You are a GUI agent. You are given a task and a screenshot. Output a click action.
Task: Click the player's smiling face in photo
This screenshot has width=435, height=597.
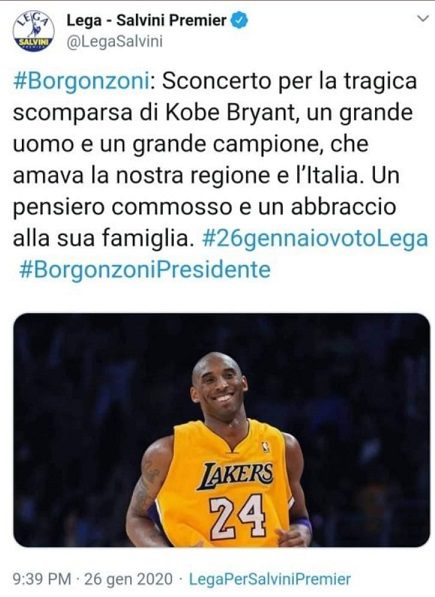(220, 388)
